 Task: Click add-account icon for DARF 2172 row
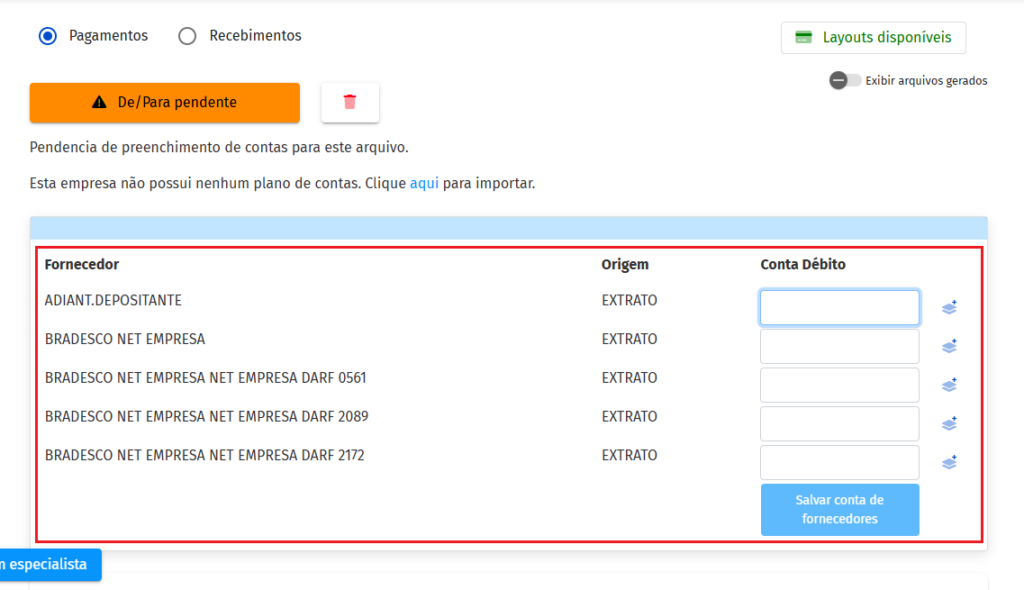pos(949,462)
